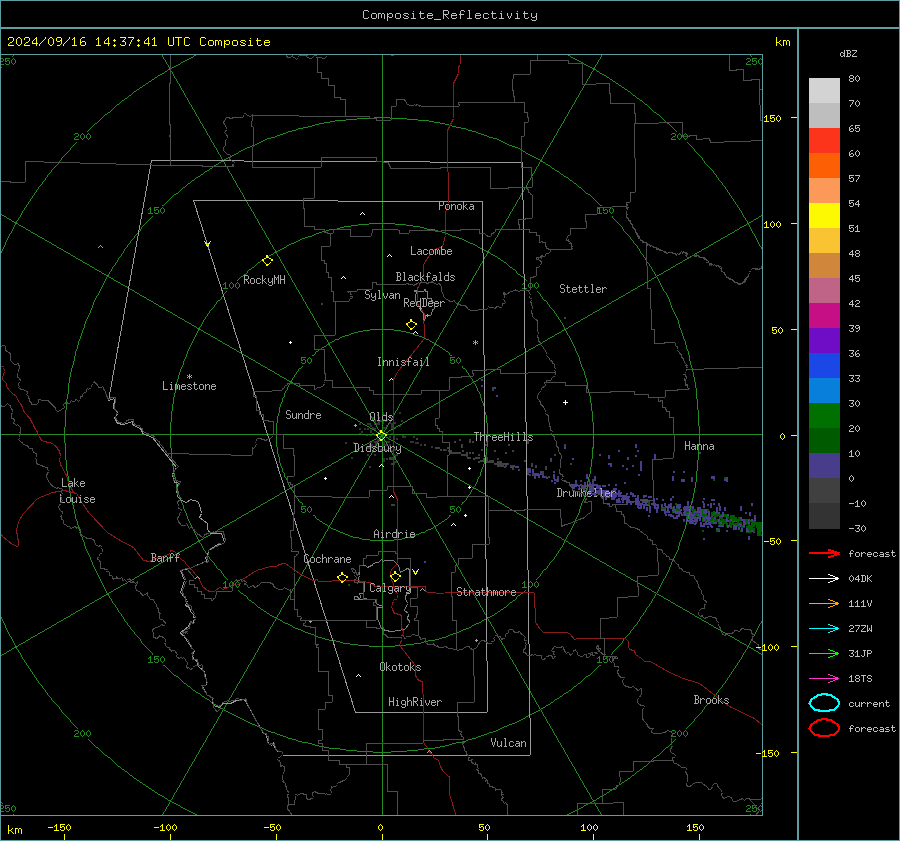
Task: Click the Sundre label
Action: [303, 414]
